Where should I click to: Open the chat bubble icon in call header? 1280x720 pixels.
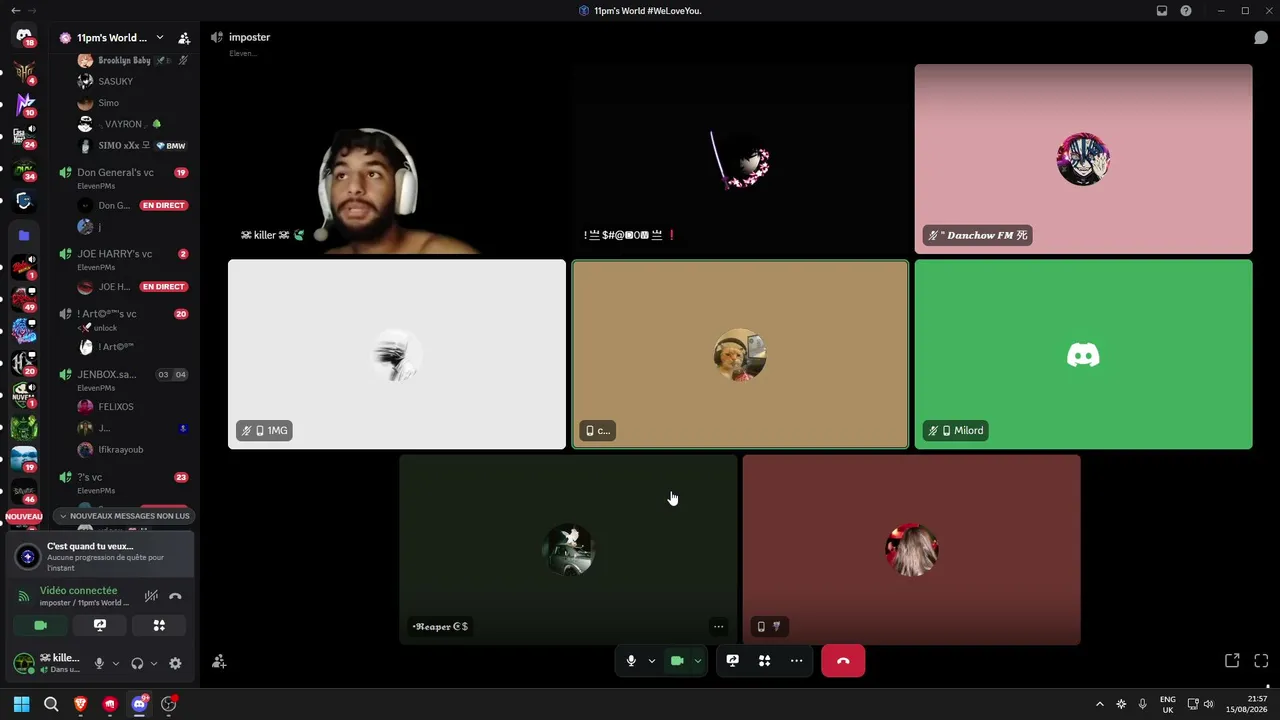[1261, 38]
